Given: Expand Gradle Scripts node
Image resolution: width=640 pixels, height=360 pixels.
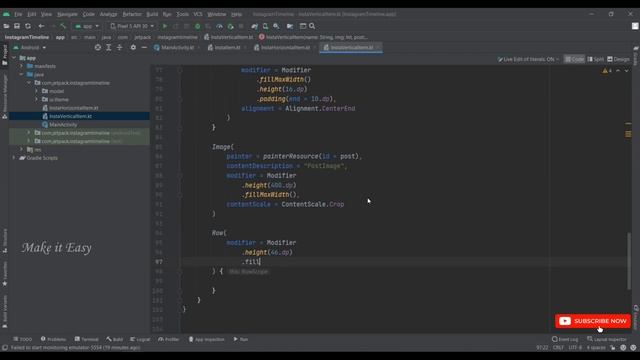Looking at the screenshot, I should 14,158.
